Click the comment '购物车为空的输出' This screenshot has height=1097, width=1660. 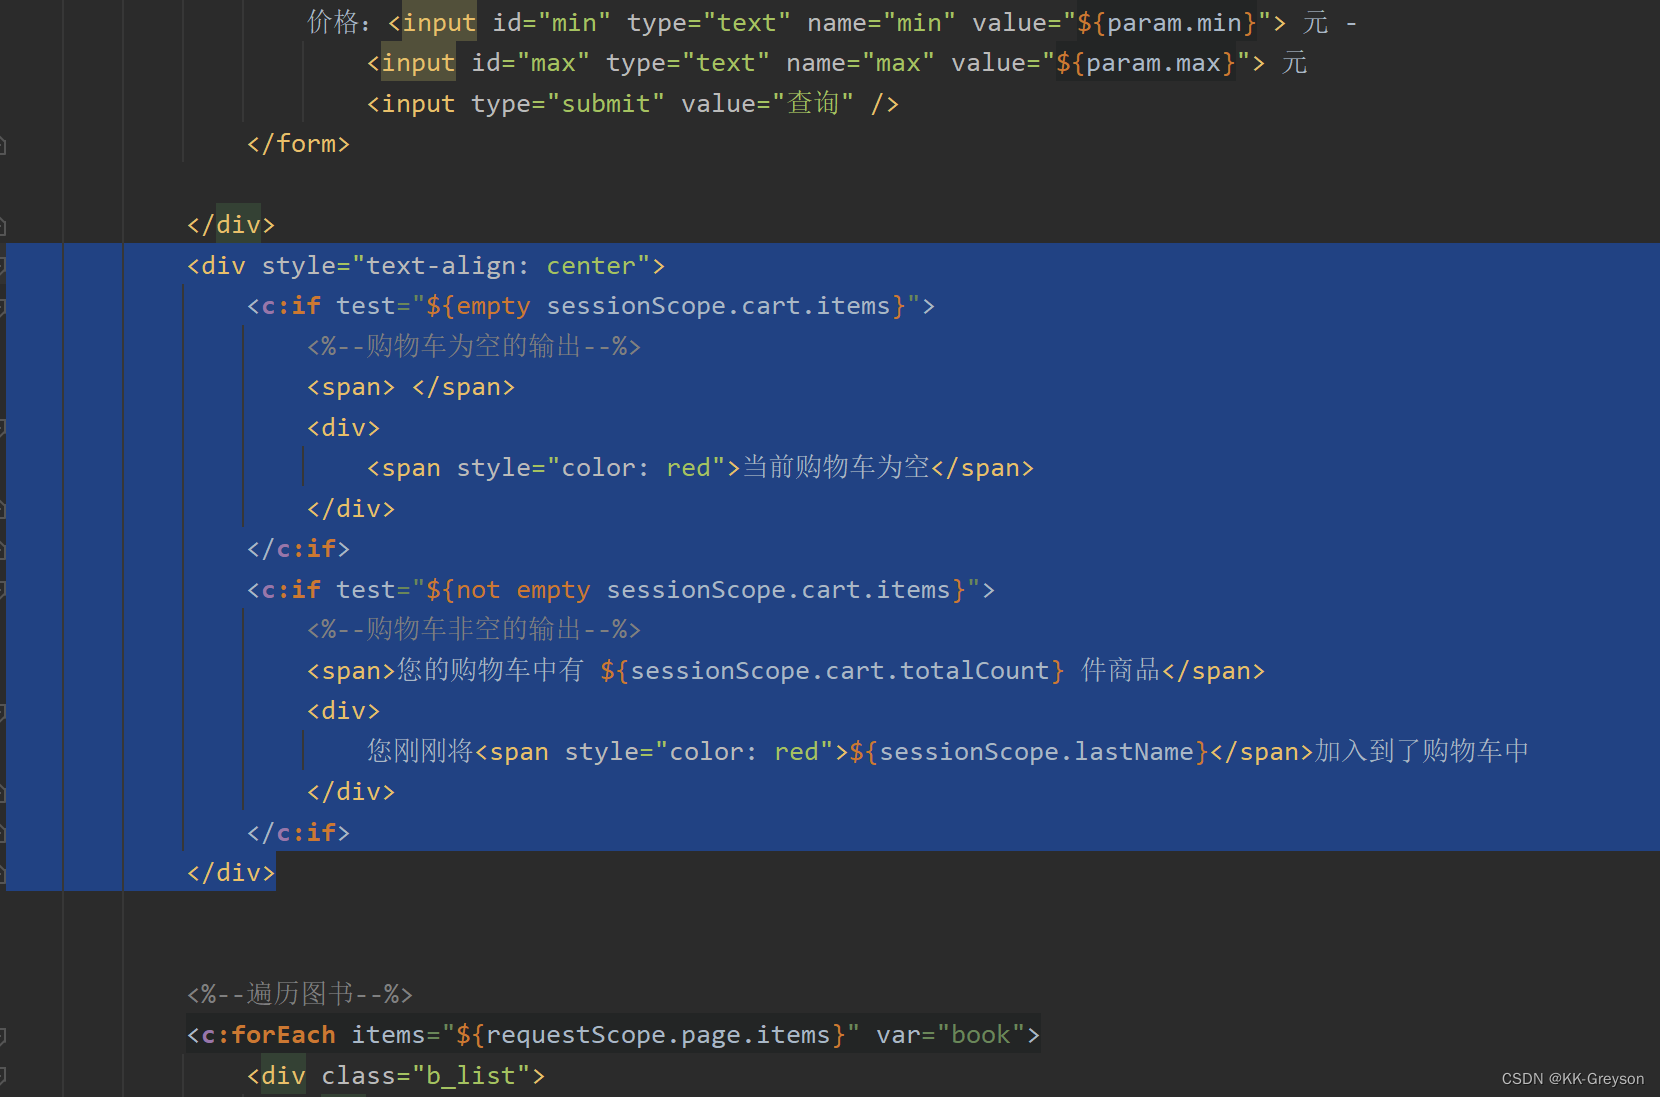coord(473,346)
